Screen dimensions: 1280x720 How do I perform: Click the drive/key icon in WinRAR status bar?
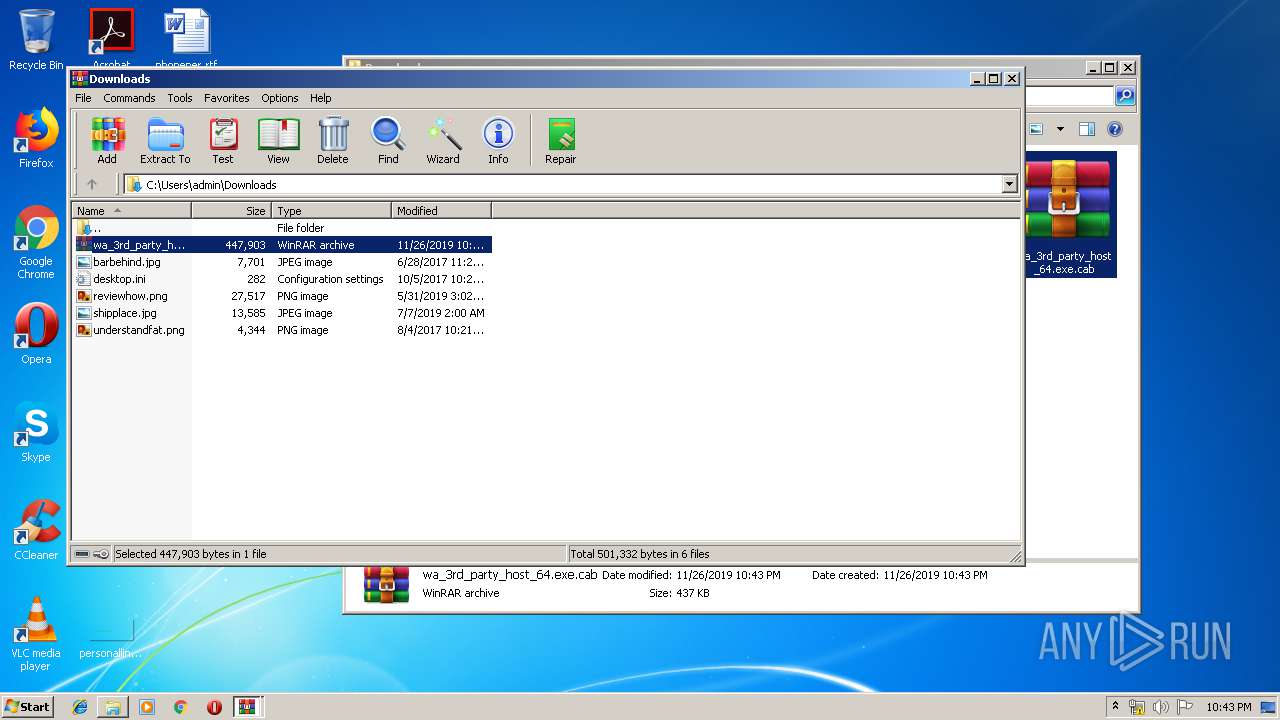pyautogui.click(x=92, y=554)
